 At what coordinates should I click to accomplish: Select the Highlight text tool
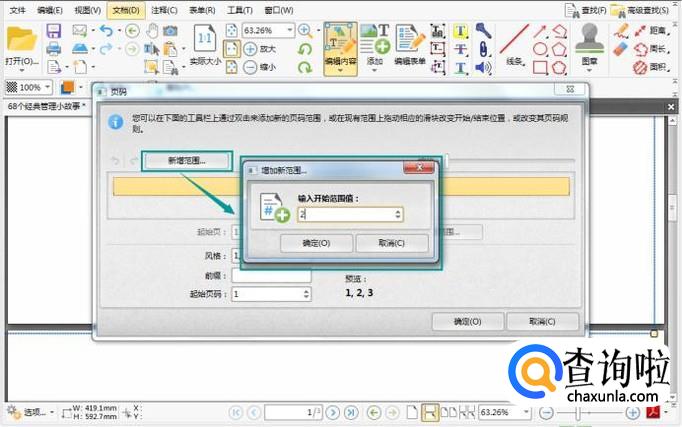click(460, 31)
